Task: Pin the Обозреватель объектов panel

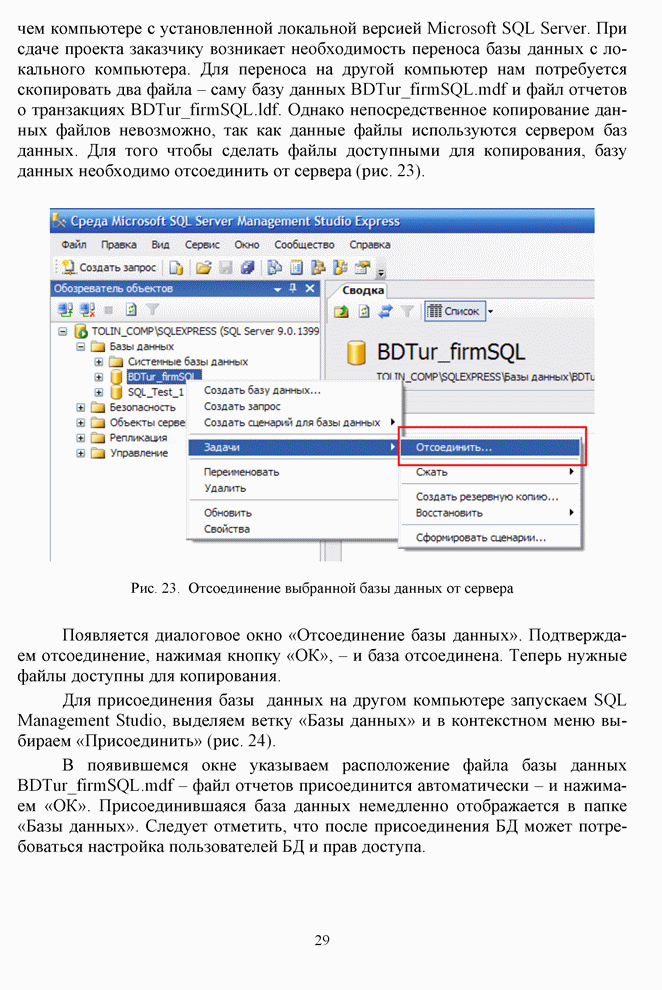Action: (x=292, y=288)
